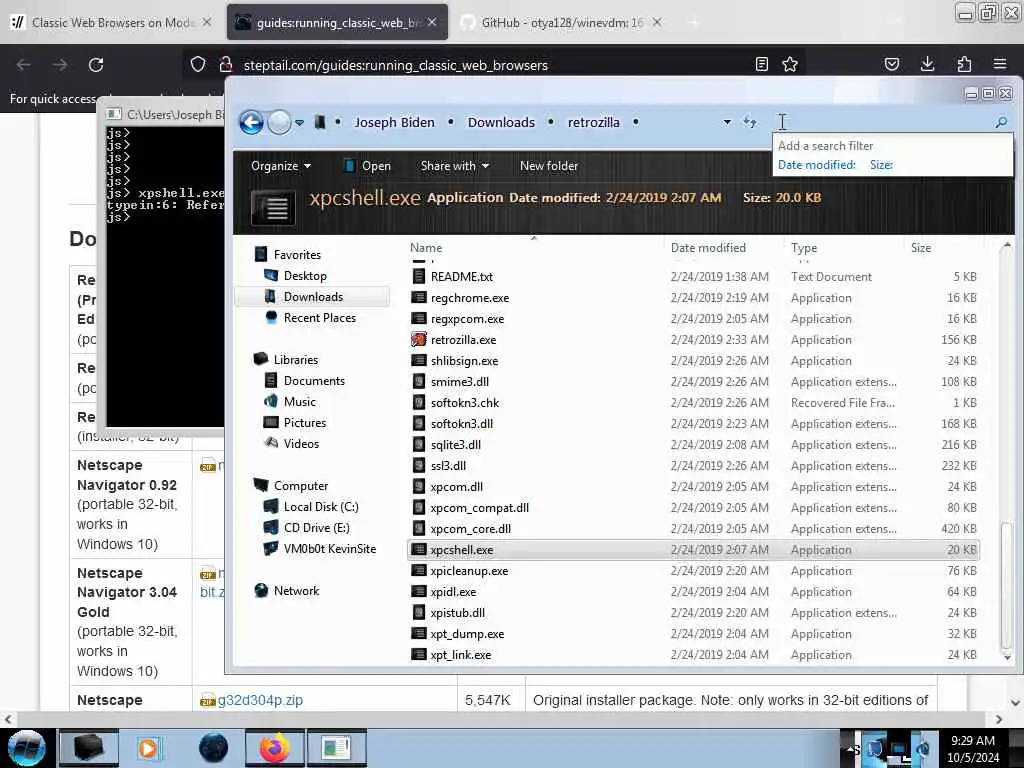Viewport: 1024px width, 768px height.
Task: Open the VM0b0t KevinSite location
Action: click(x=329, y=549)
